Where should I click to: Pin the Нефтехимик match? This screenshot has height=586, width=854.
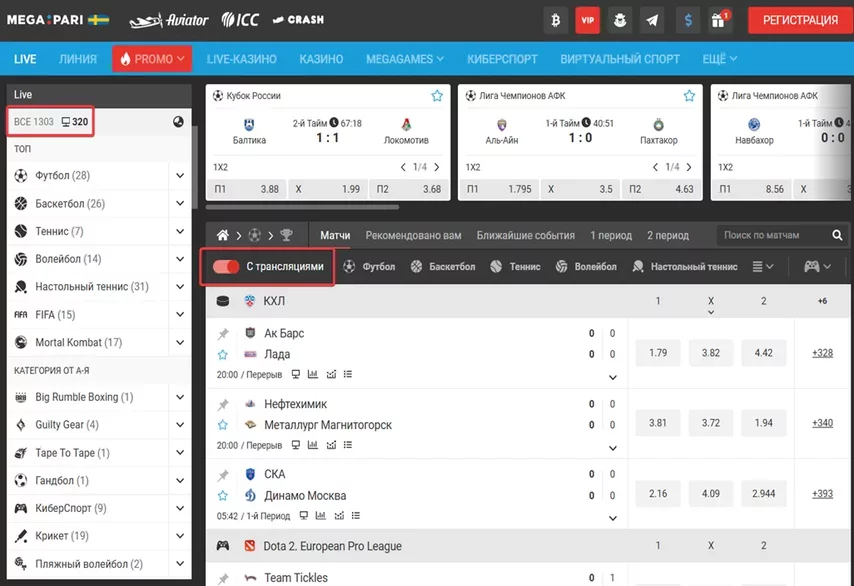223,405
